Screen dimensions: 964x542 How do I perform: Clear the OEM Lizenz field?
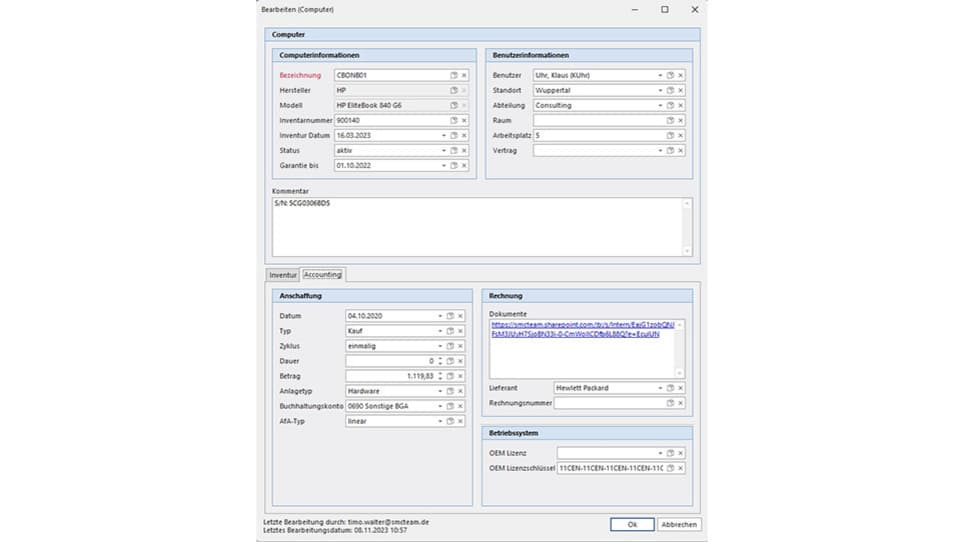tap(681, 453)
